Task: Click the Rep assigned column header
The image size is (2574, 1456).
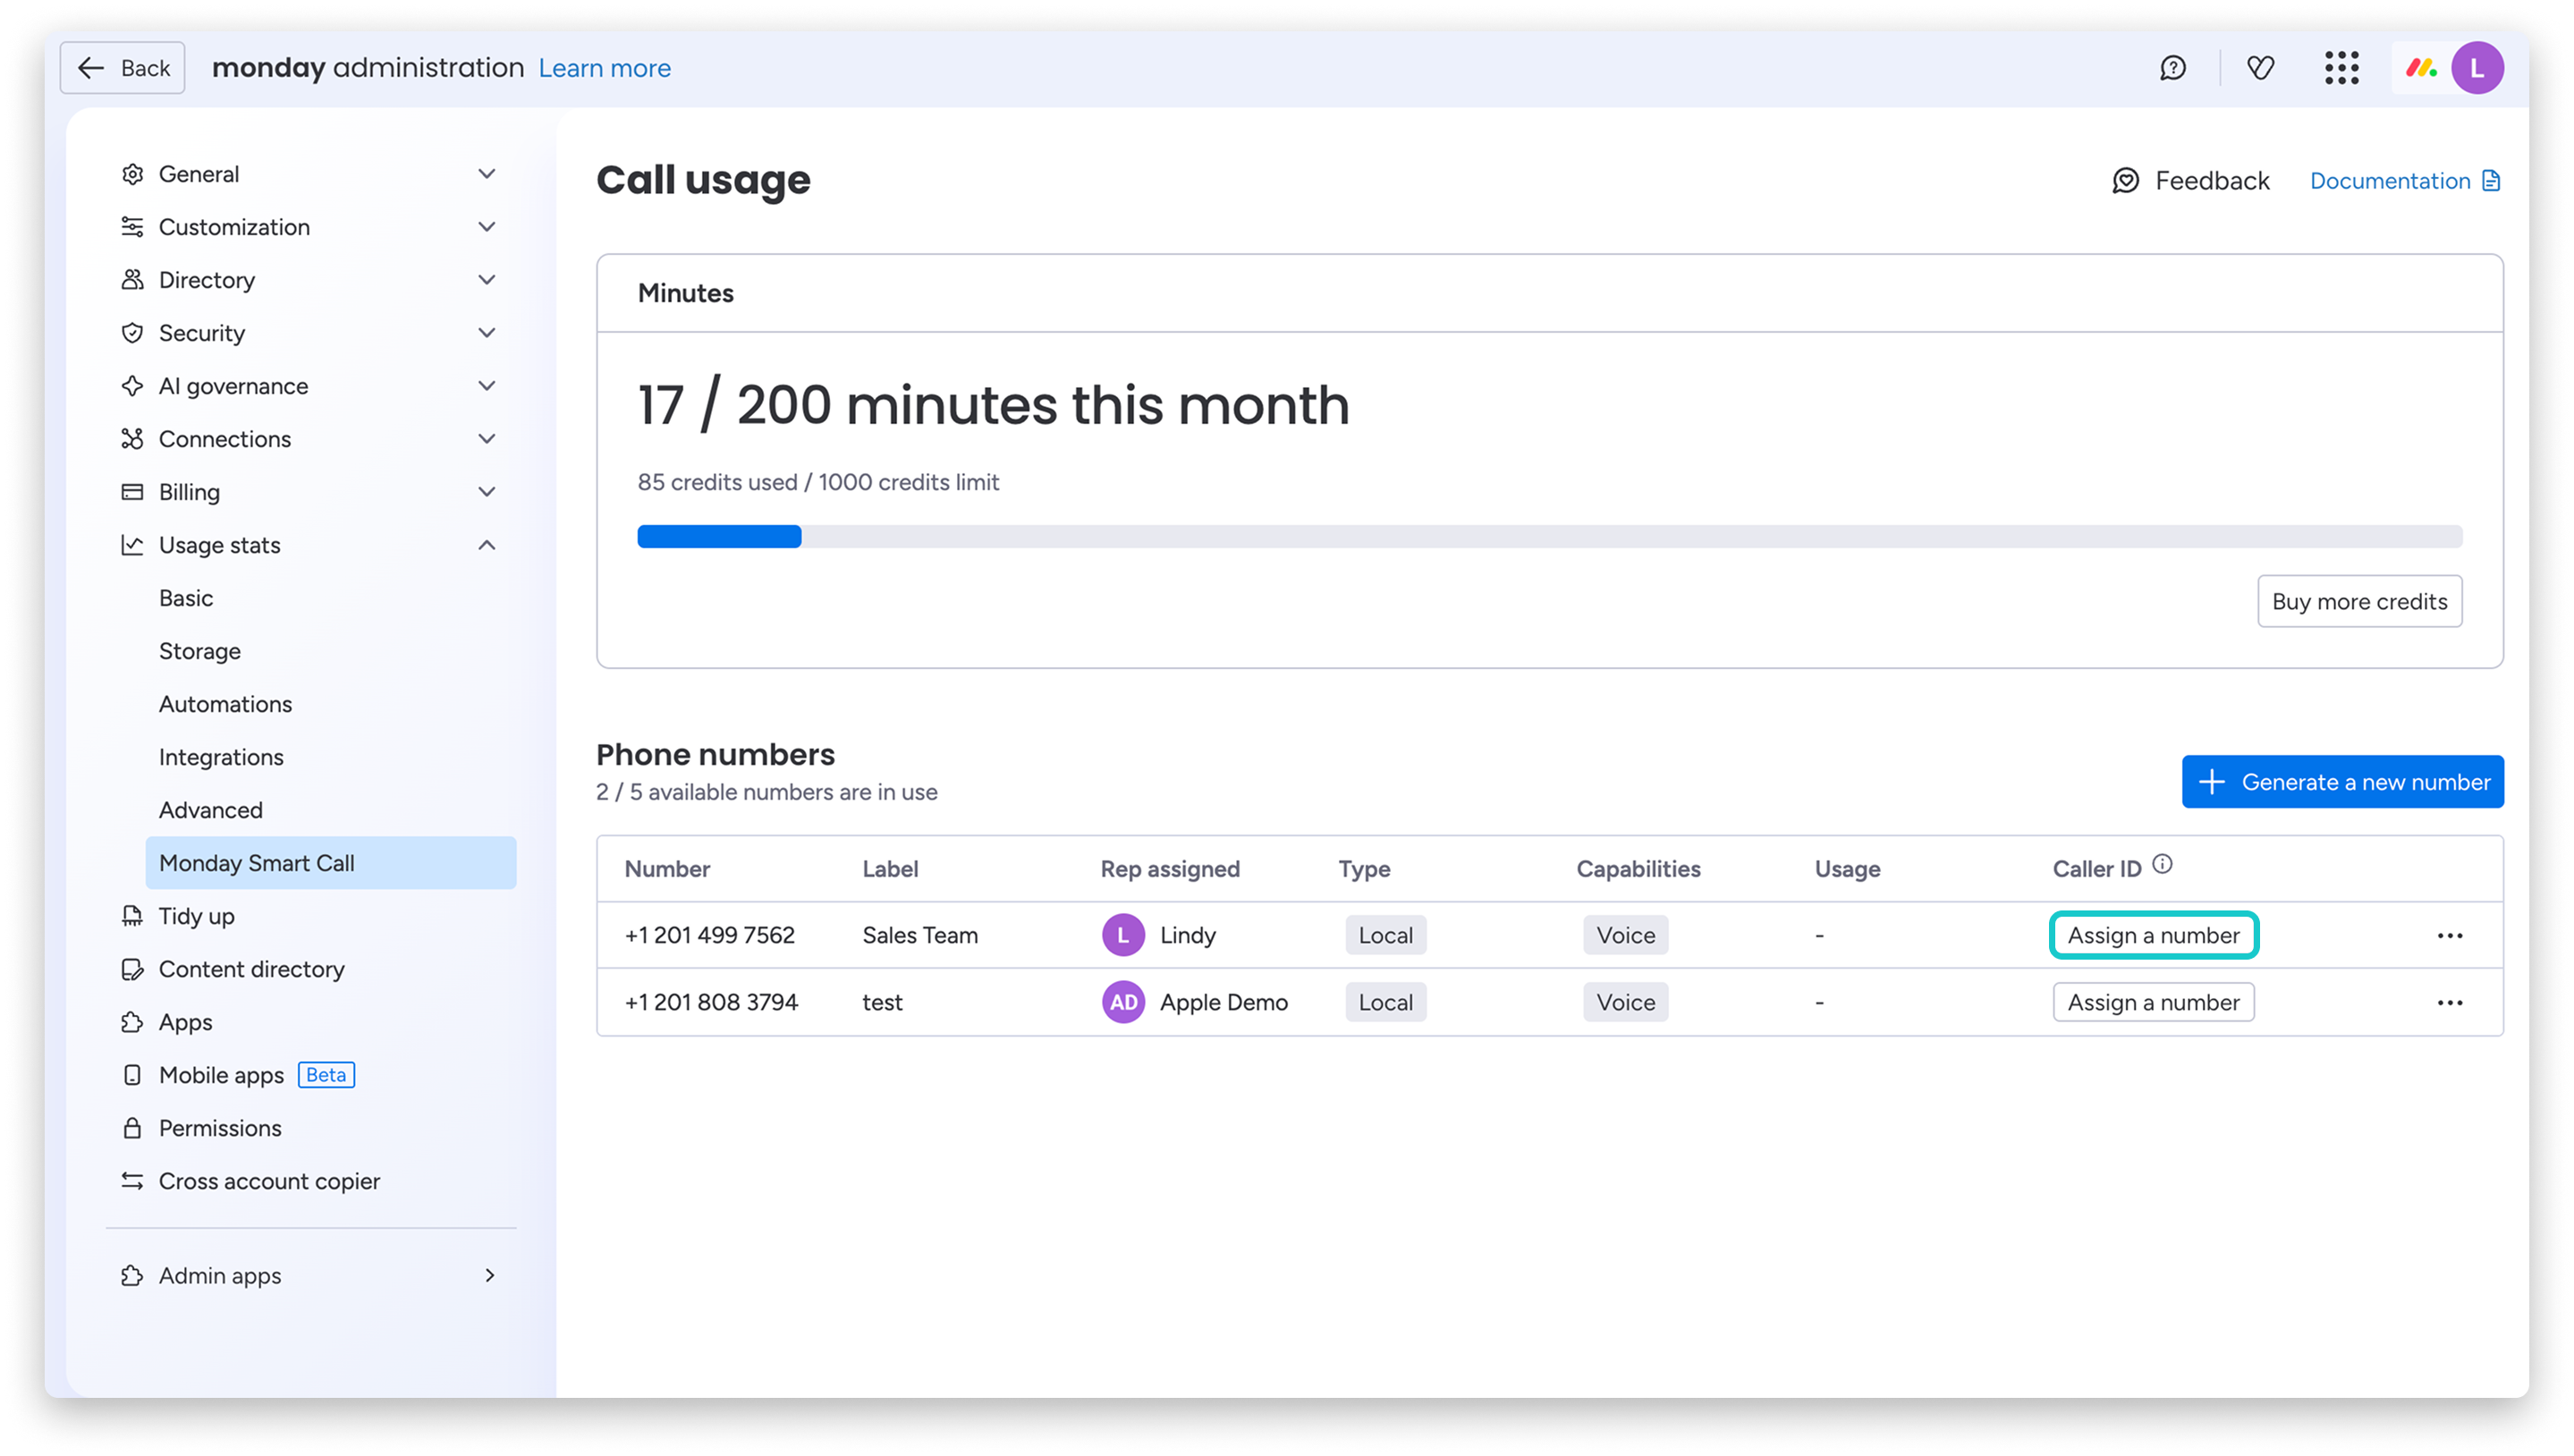Action: coord(1170,869)
